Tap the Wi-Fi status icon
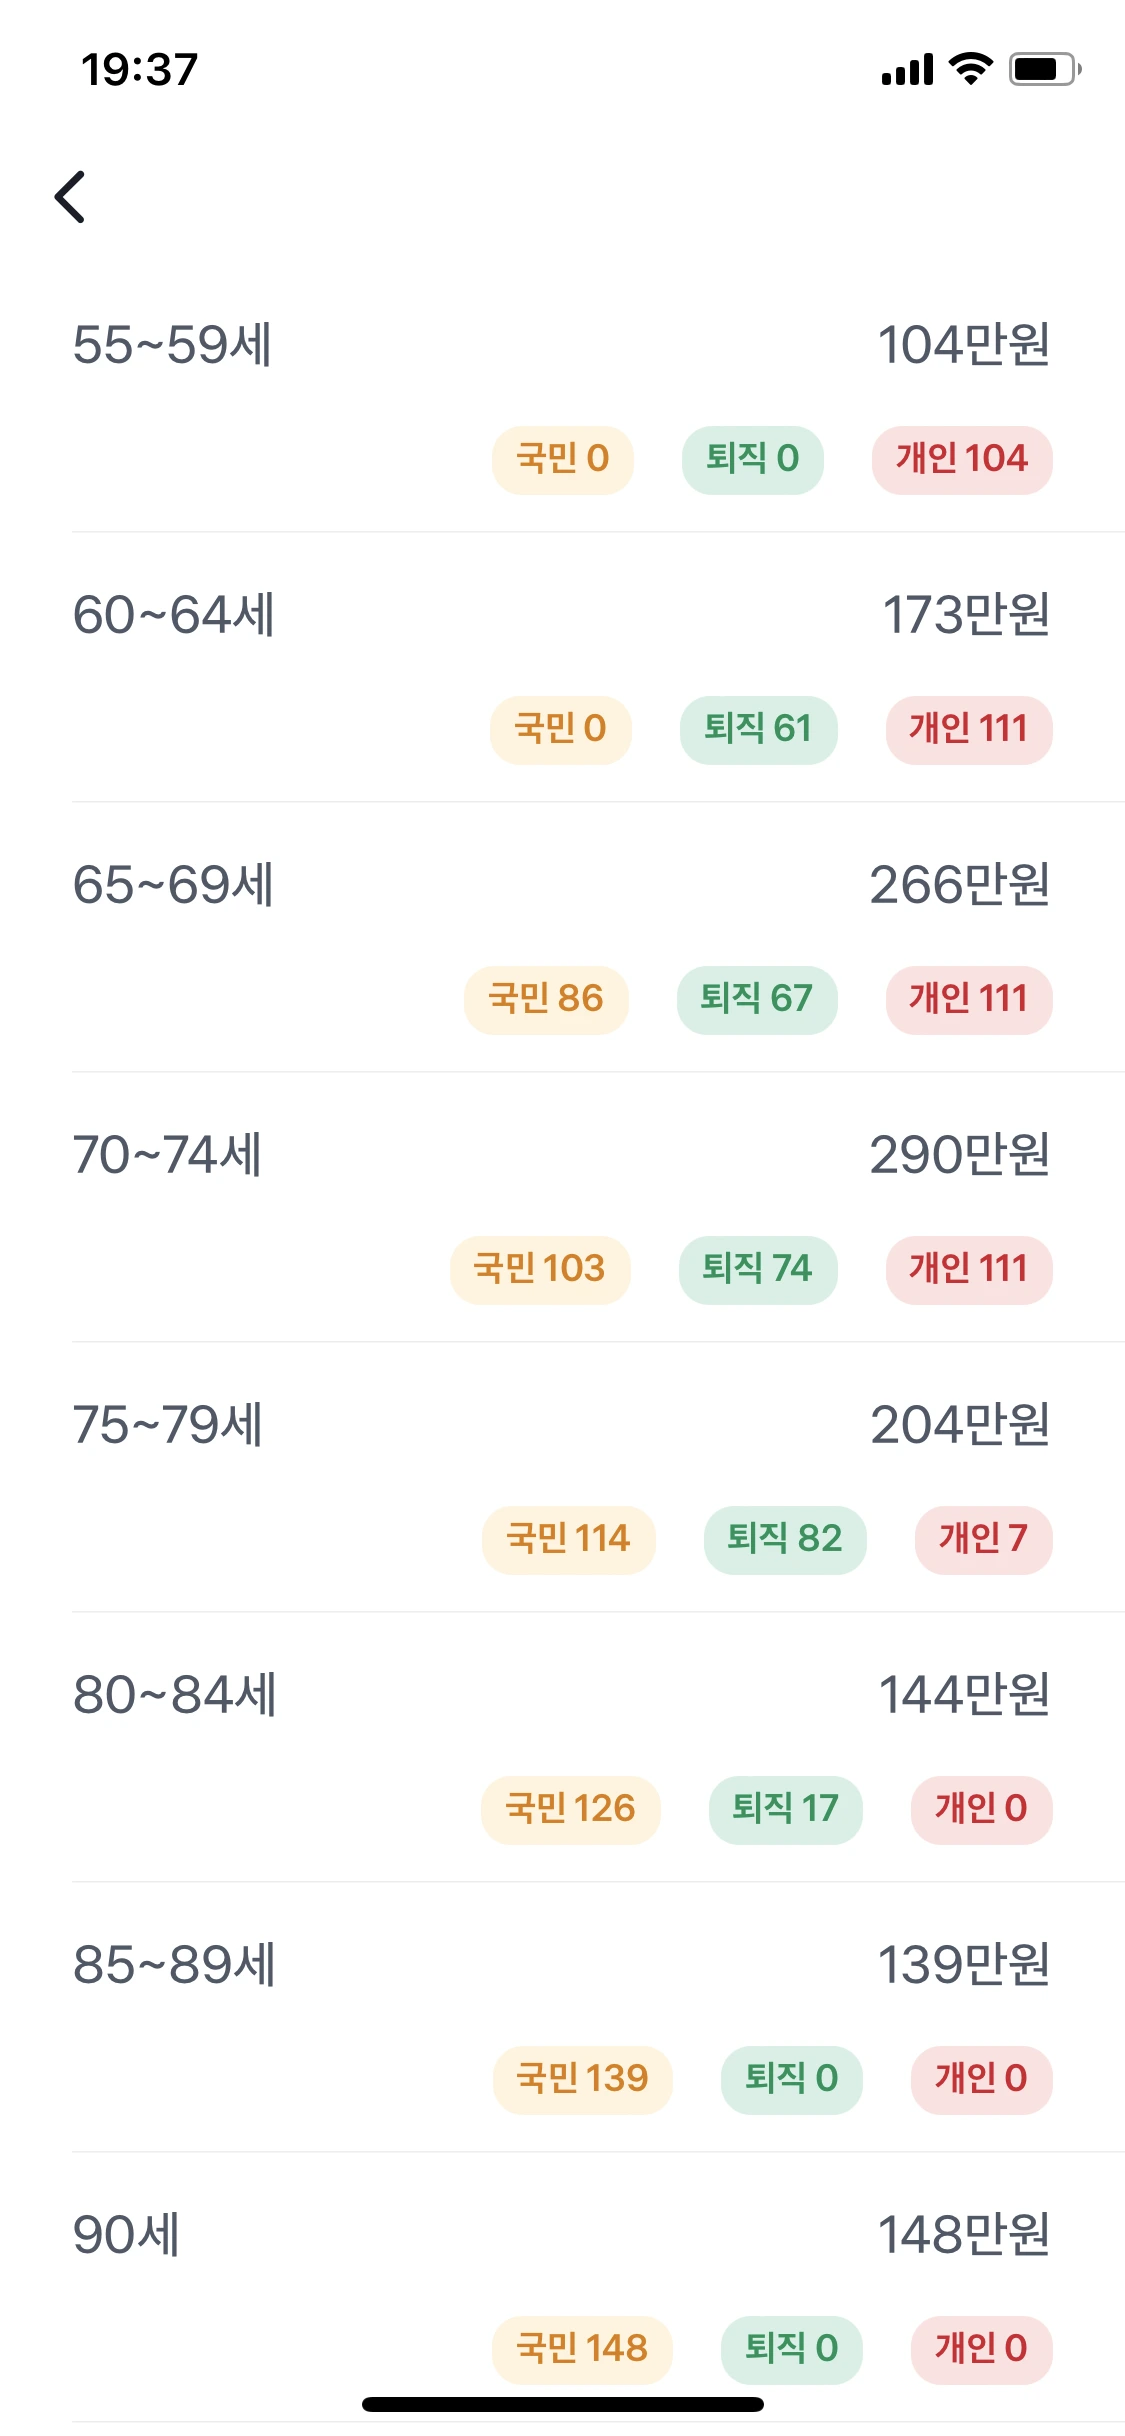 (969, 69)
